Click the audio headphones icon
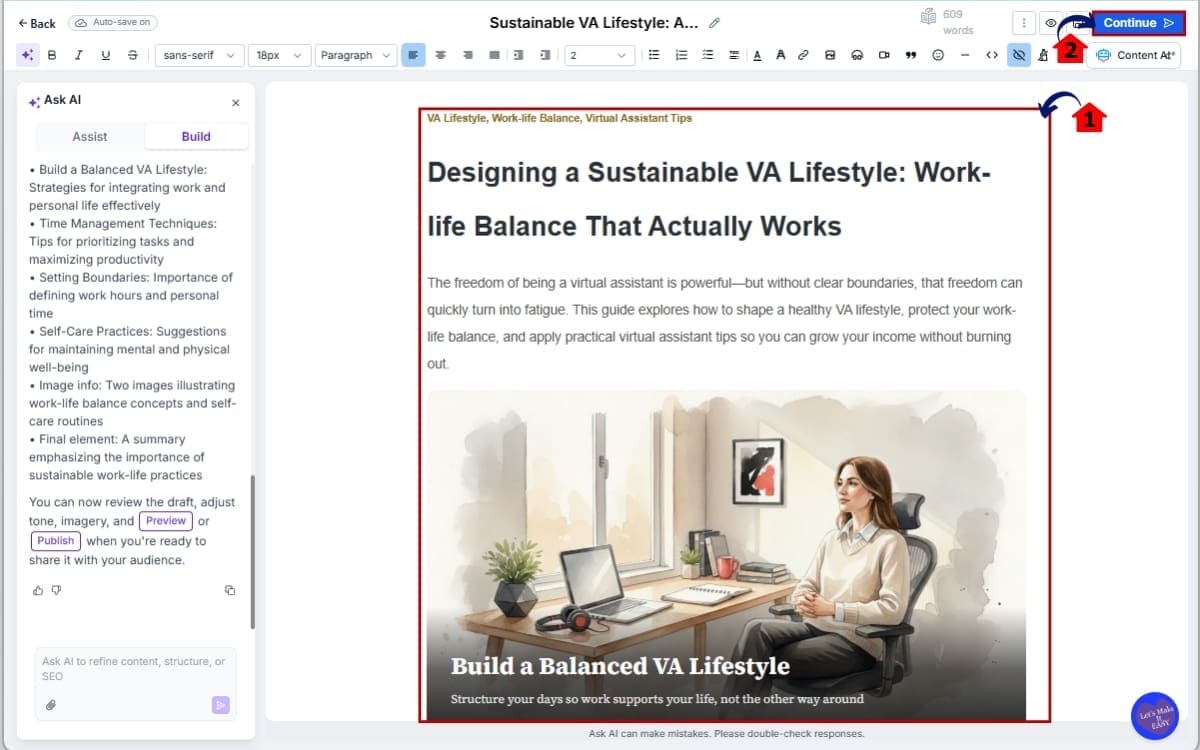Image resolution: width=1200 pixels, height=750 pixels. click(x=857, y=55)
